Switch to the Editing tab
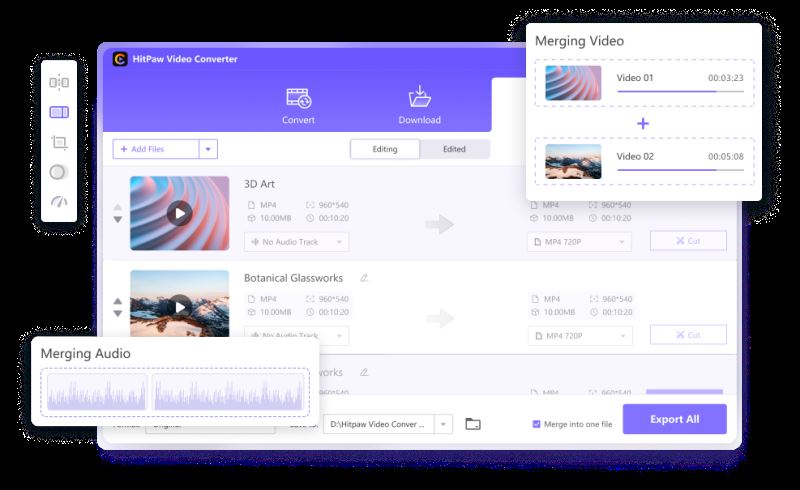800x490 pixels. pyautogui.click(x=385, y=149)
